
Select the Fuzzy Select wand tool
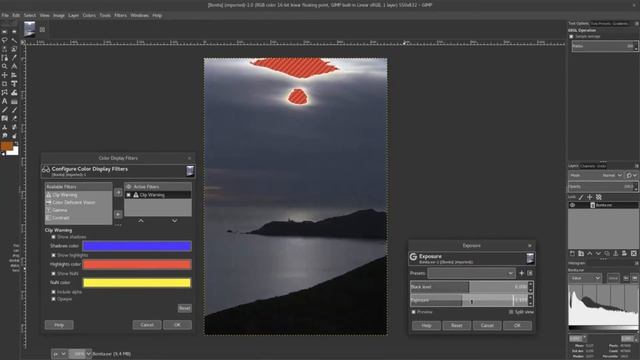point(14,40)
